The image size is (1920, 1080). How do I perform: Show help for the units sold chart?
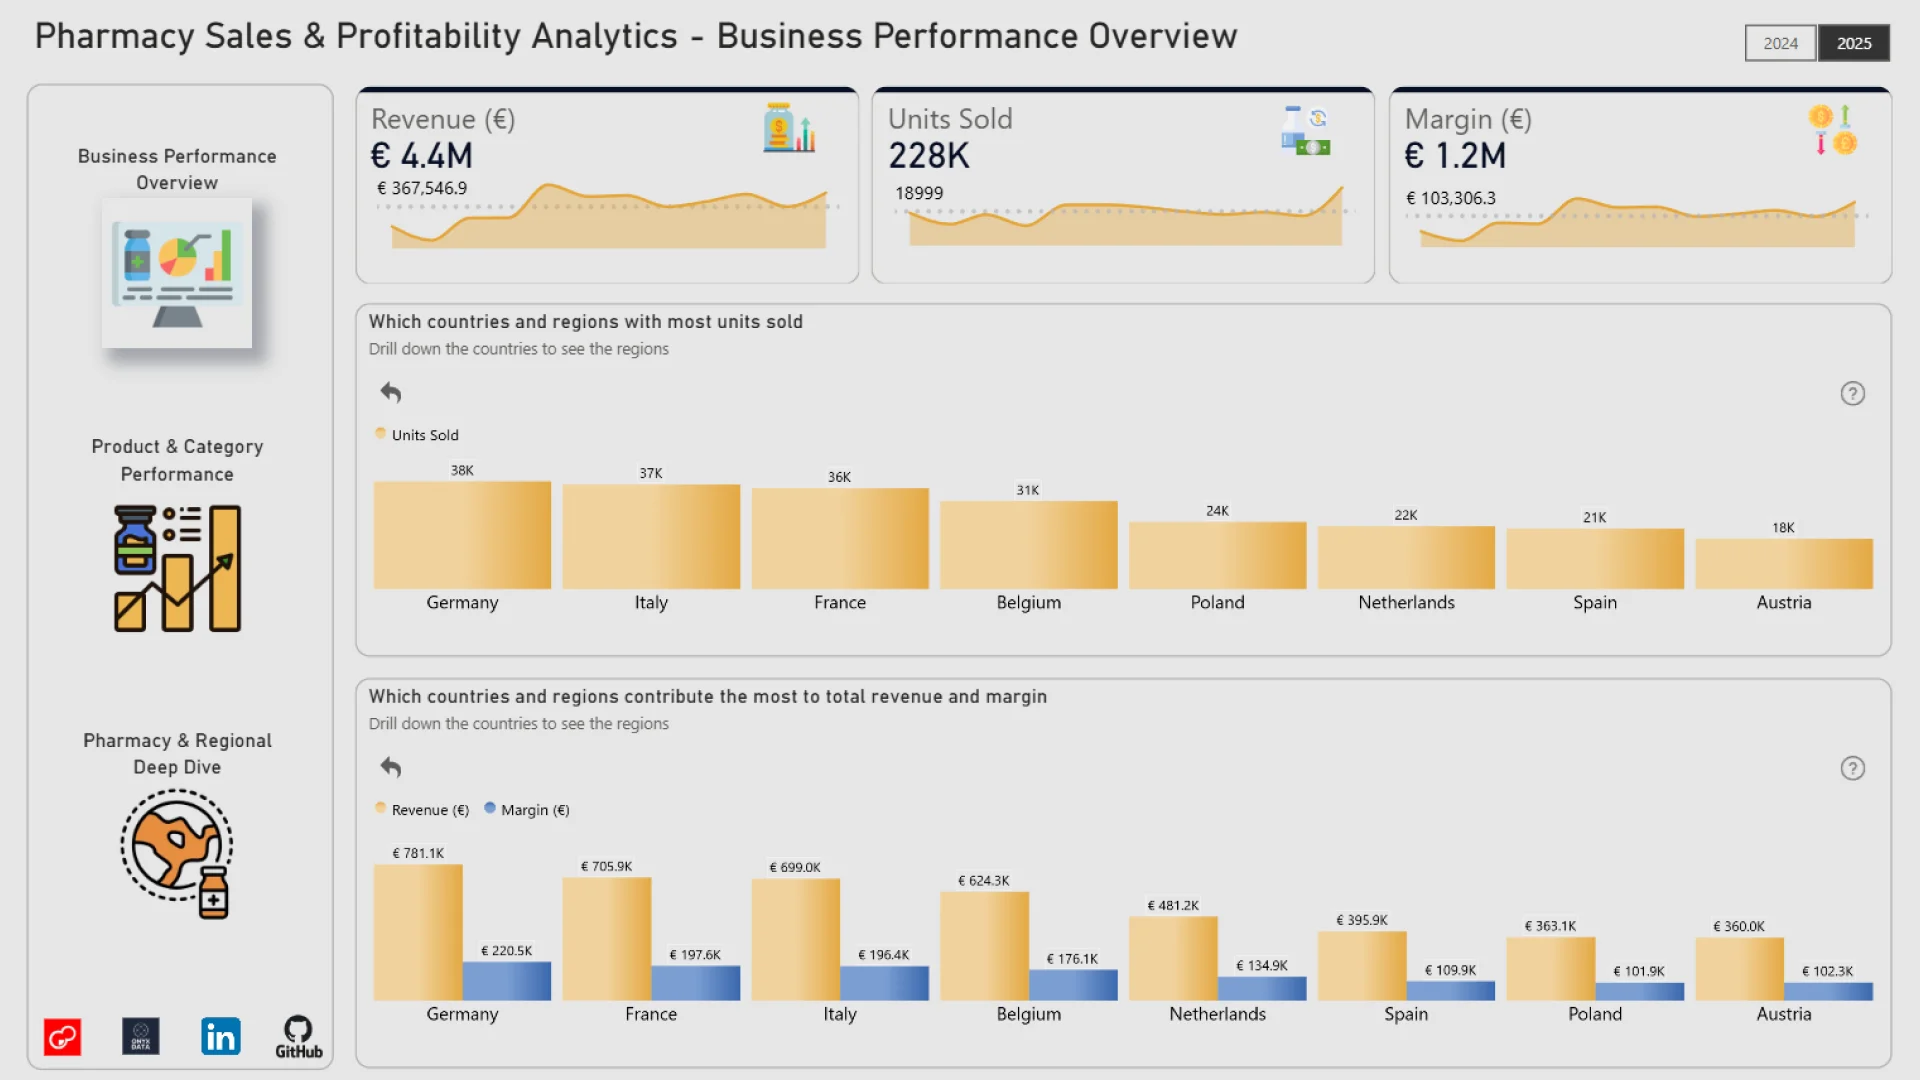click(x=1852, y=394)
